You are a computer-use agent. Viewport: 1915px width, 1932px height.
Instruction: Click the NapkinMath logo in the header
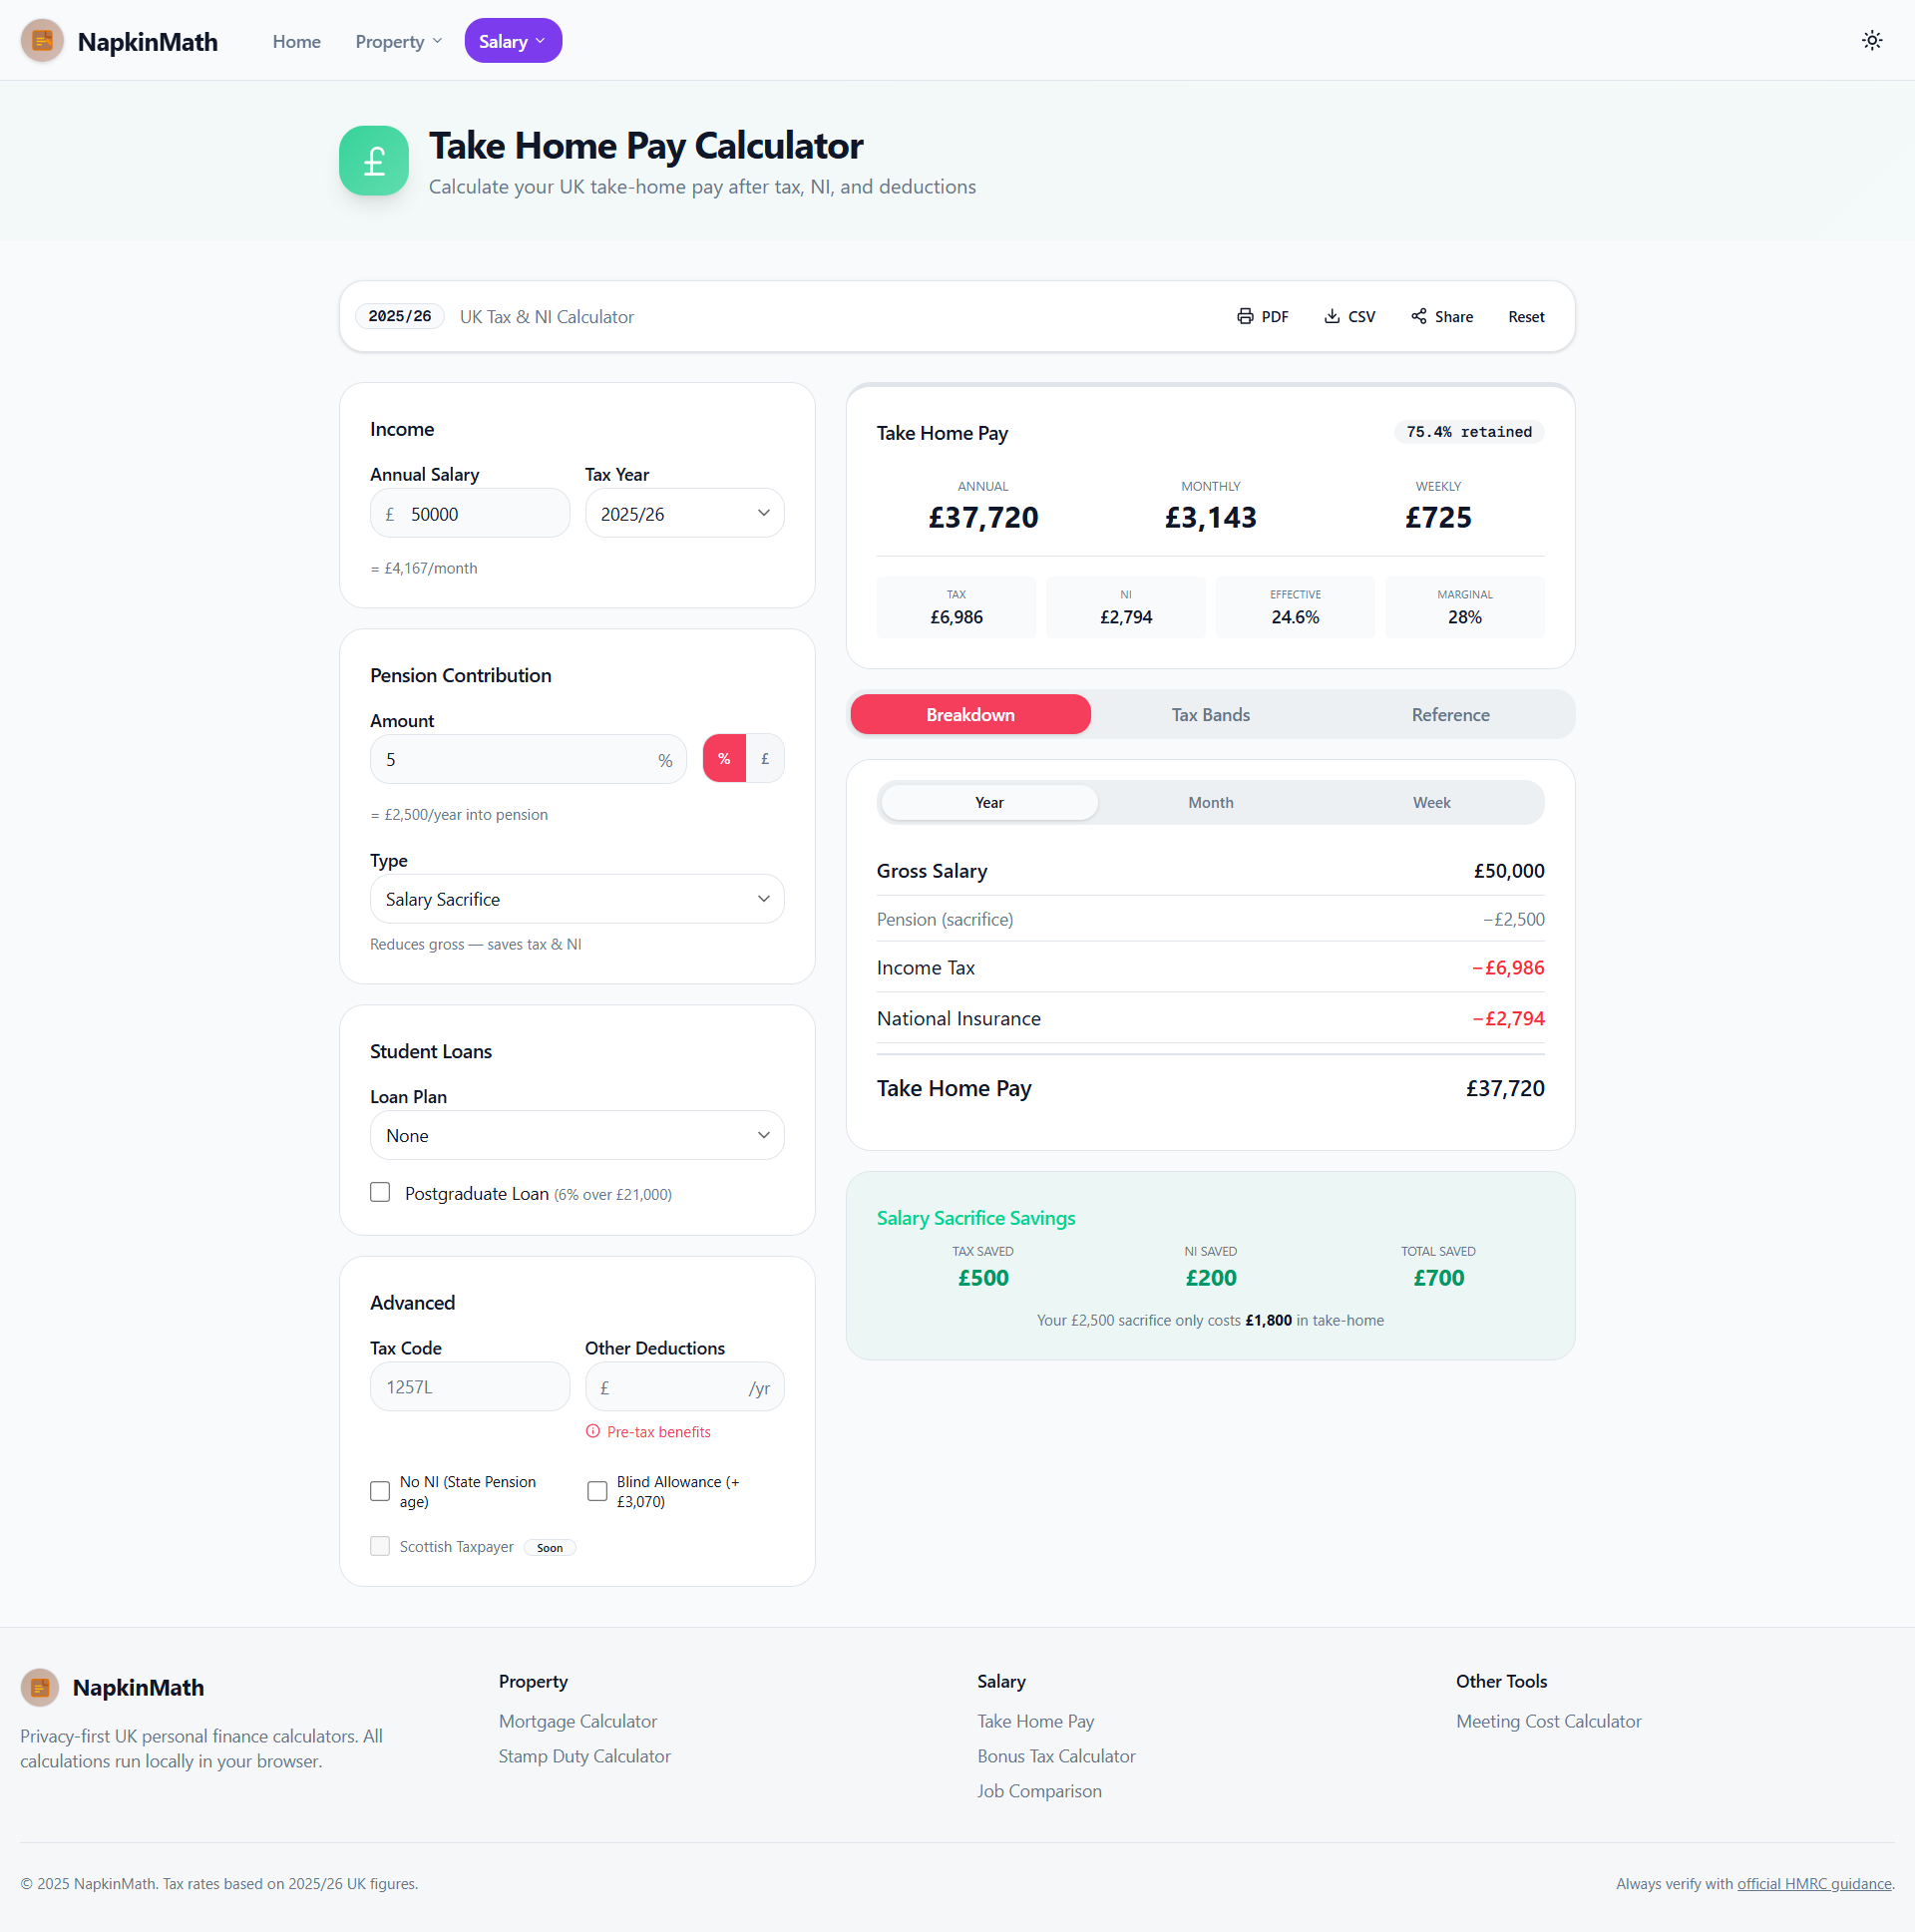click(42, 41)
